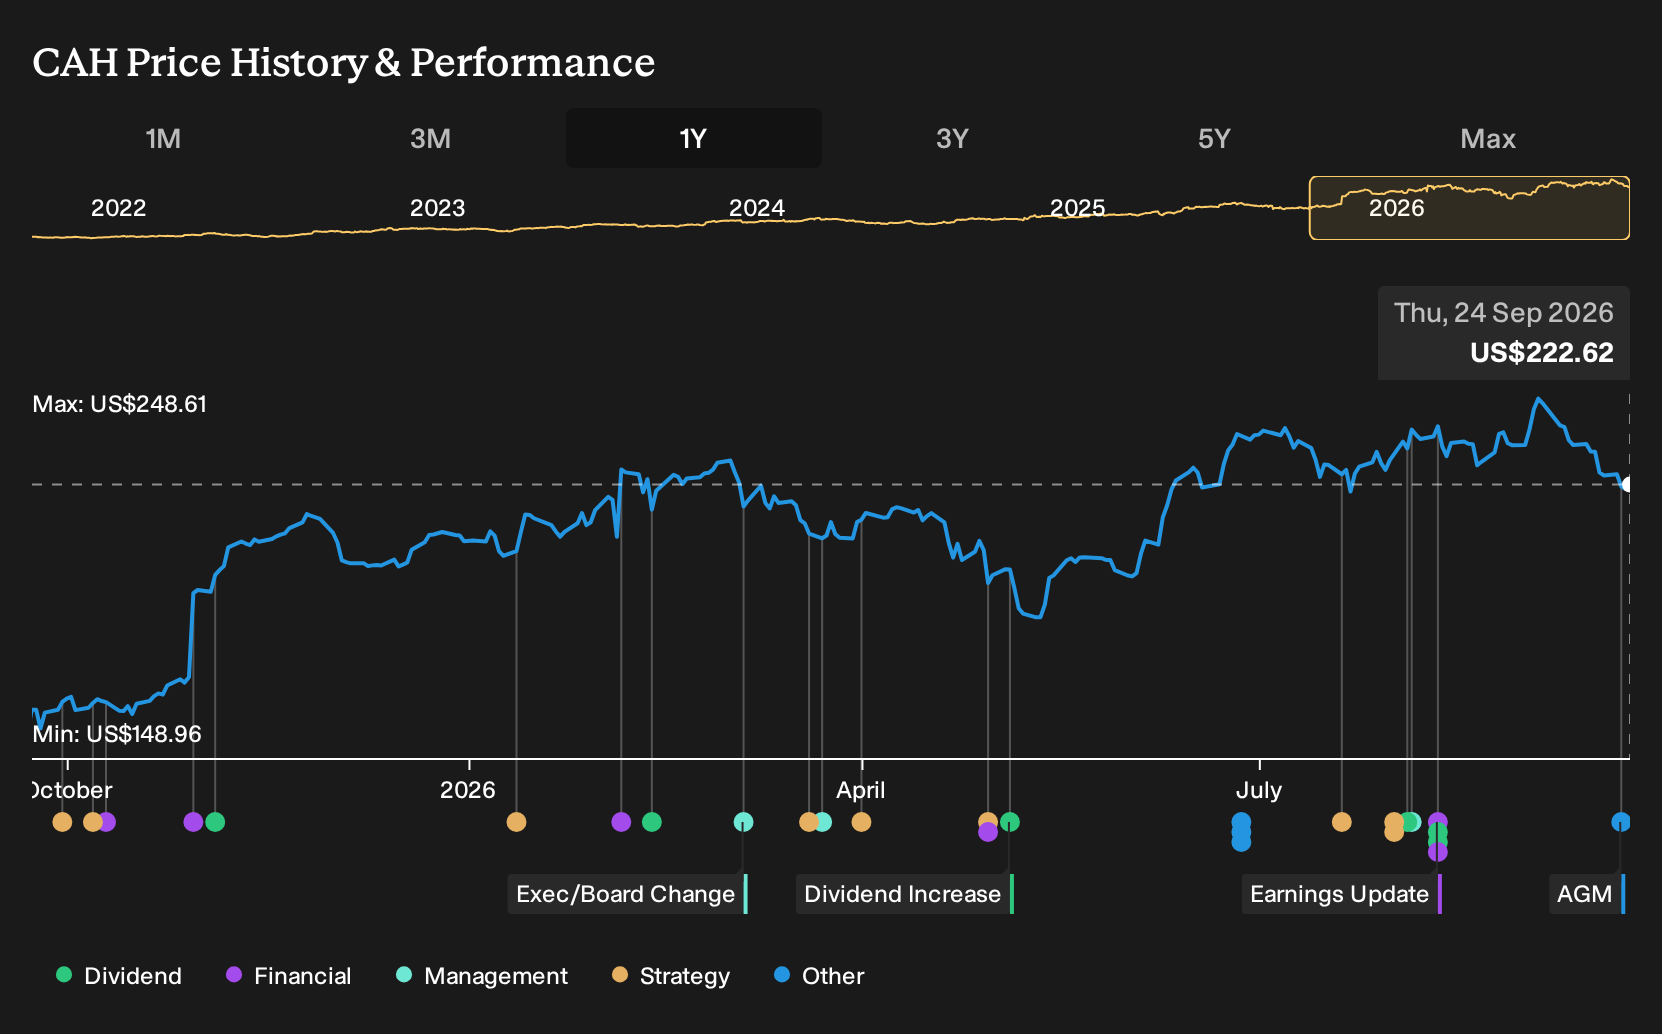Click the purple Financial marker beneath orange one before Dividend Increase
Screen dimensions: 1662x1034
[988, 832]
